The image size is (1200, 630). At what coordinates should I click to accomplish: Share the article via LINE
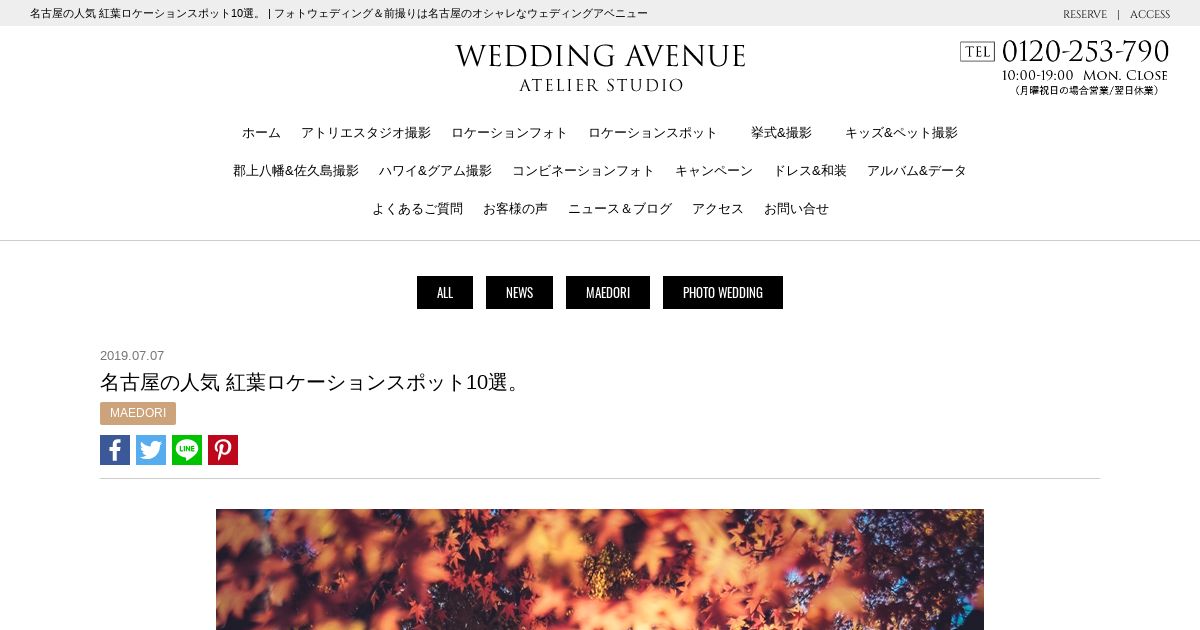point(187,450)
